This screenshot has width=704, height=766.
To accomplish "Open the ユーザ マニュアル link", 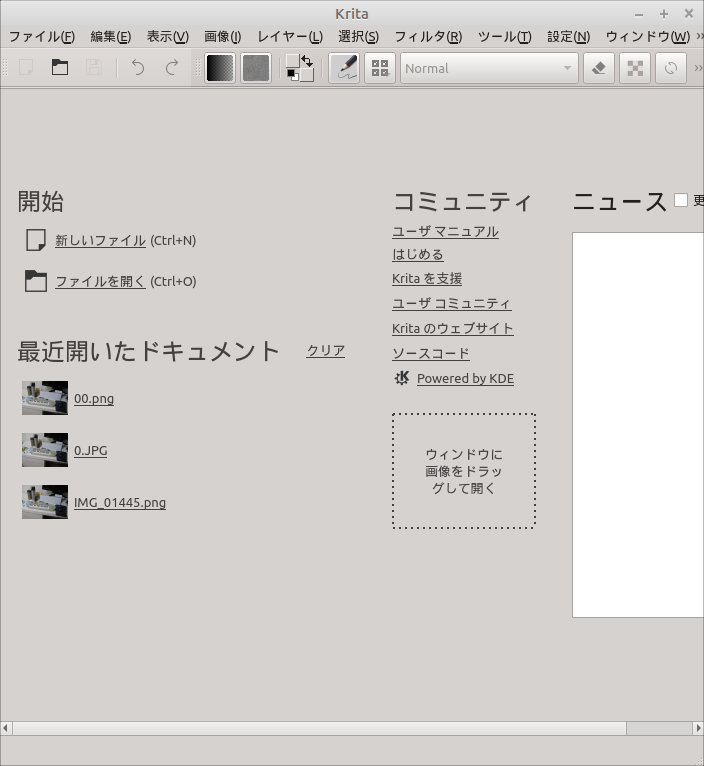I will (x=445, y=232).
